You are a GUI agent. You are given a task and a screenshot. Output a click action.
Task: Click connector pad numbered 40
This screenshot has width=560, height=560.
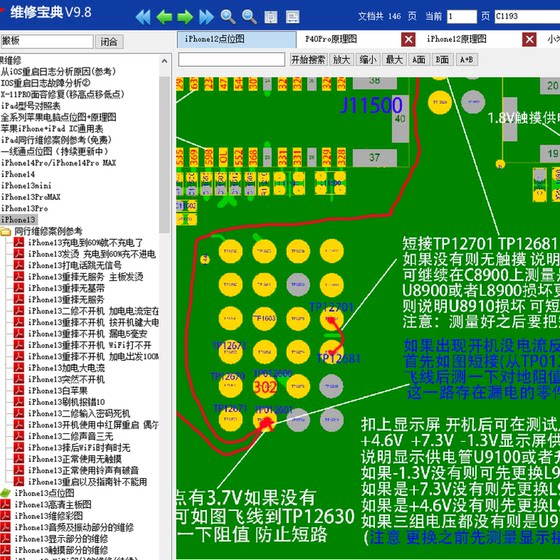pos(400,119)
